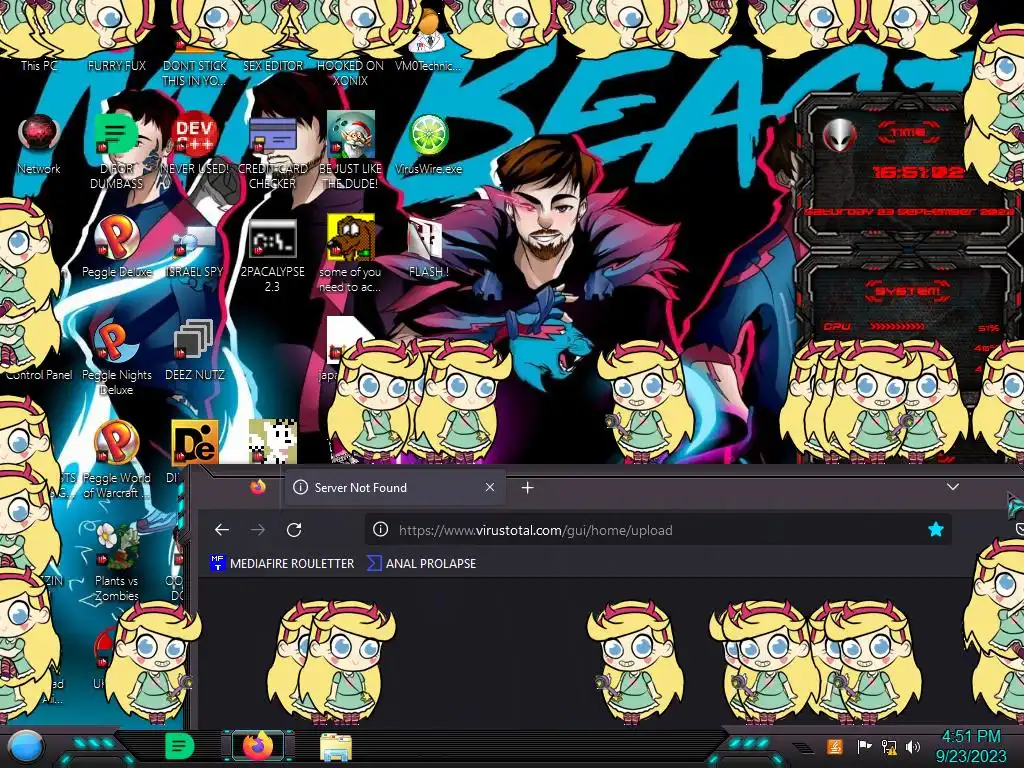This screenshot has height=768, width=1024.
Task: Switch to Firefox on the taskbar
Action: tap(257, 746)
